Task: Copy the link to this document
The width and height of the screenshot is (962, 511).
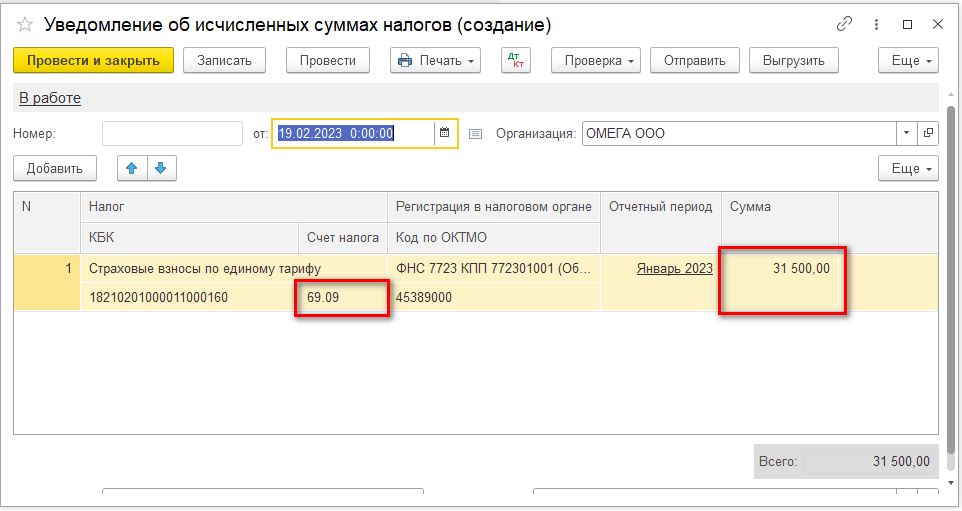Action: click(844, 24)
